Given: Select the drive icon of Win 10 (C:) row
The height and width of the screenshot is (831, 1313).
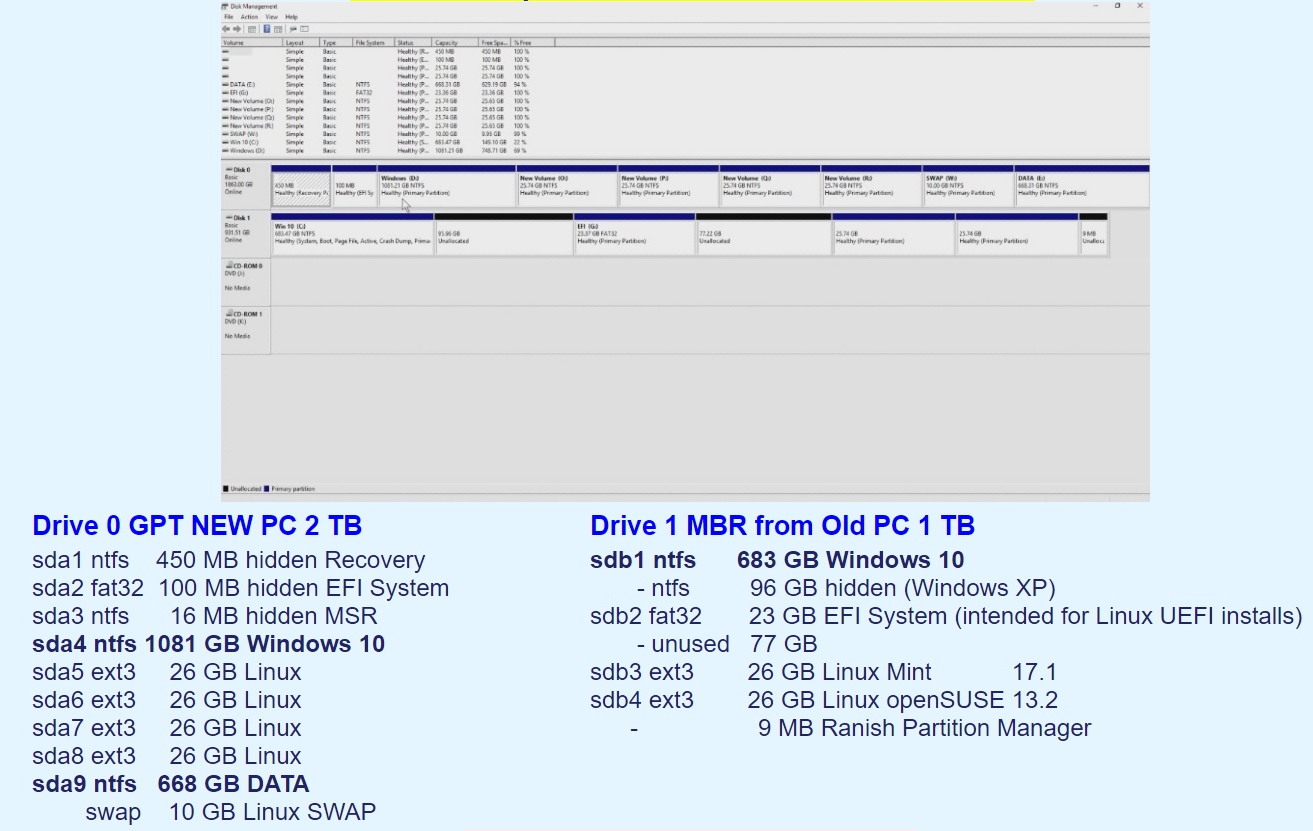Looking at the screenshot, I should click(x=225, y=142).
